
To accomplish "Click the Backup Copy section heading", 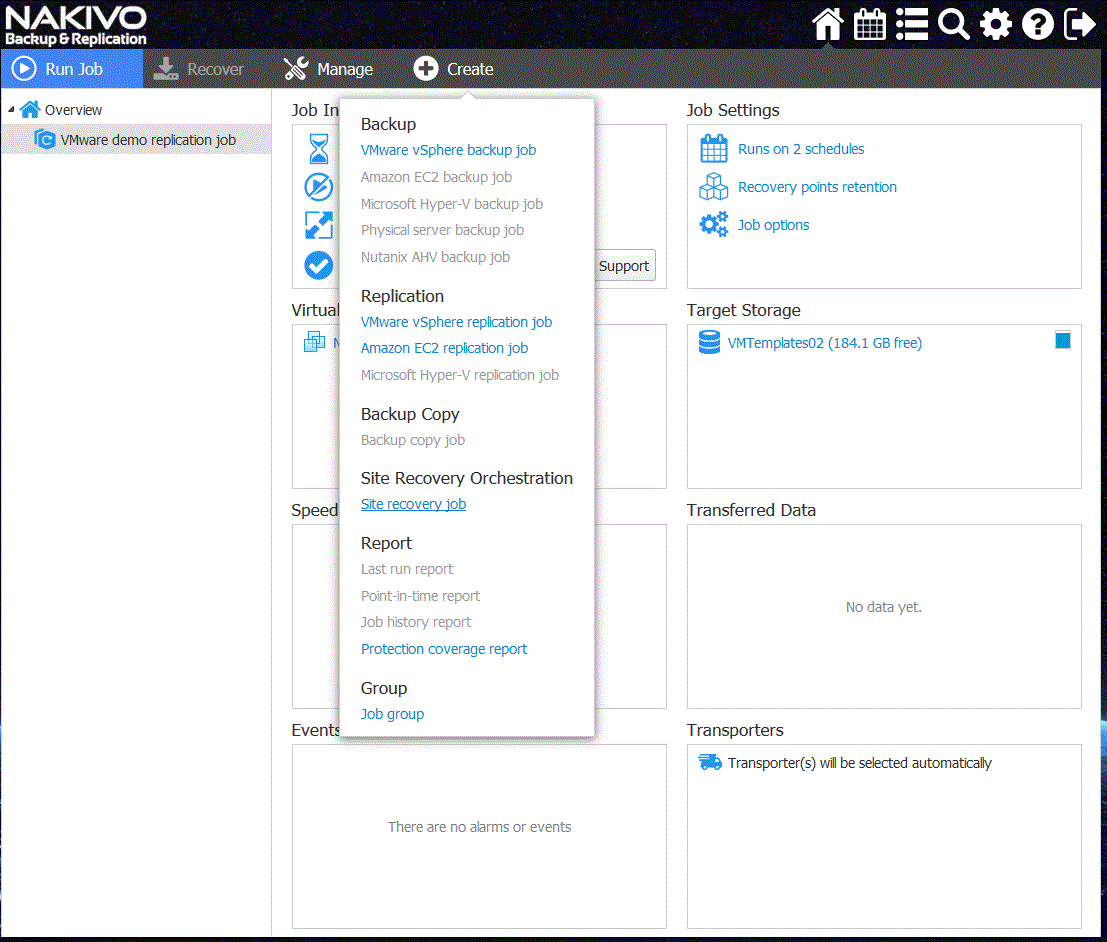I will (x=410, y=414).
